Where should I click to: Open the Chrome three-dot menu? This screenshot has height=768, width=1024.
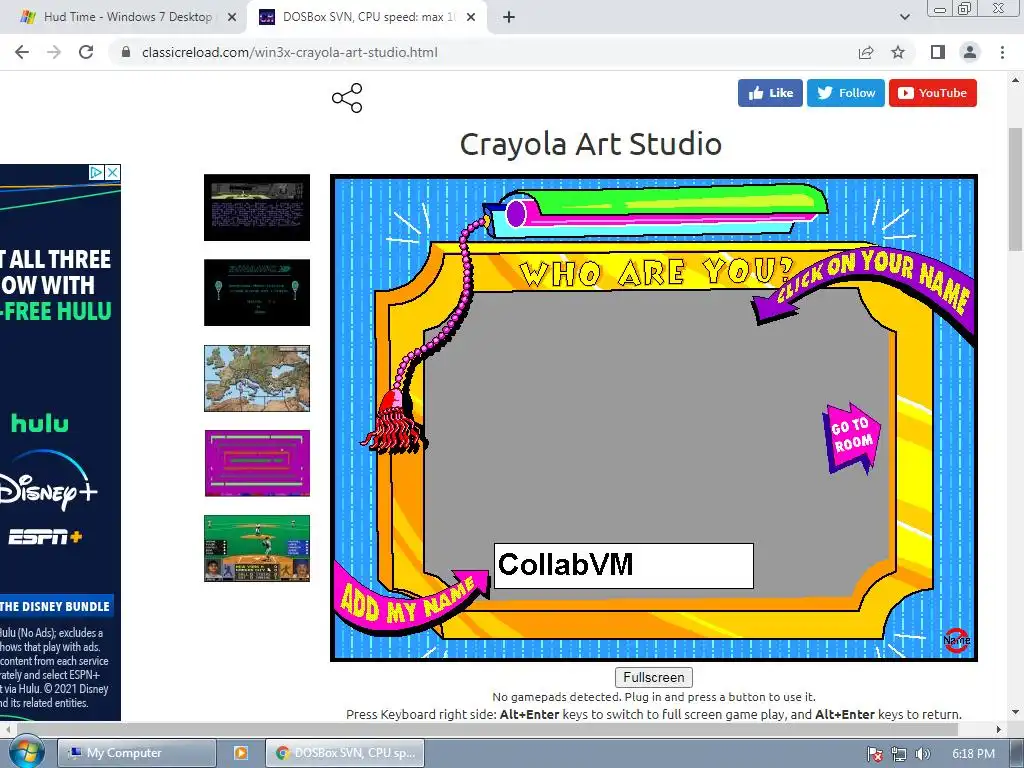tap(1002, 52)
